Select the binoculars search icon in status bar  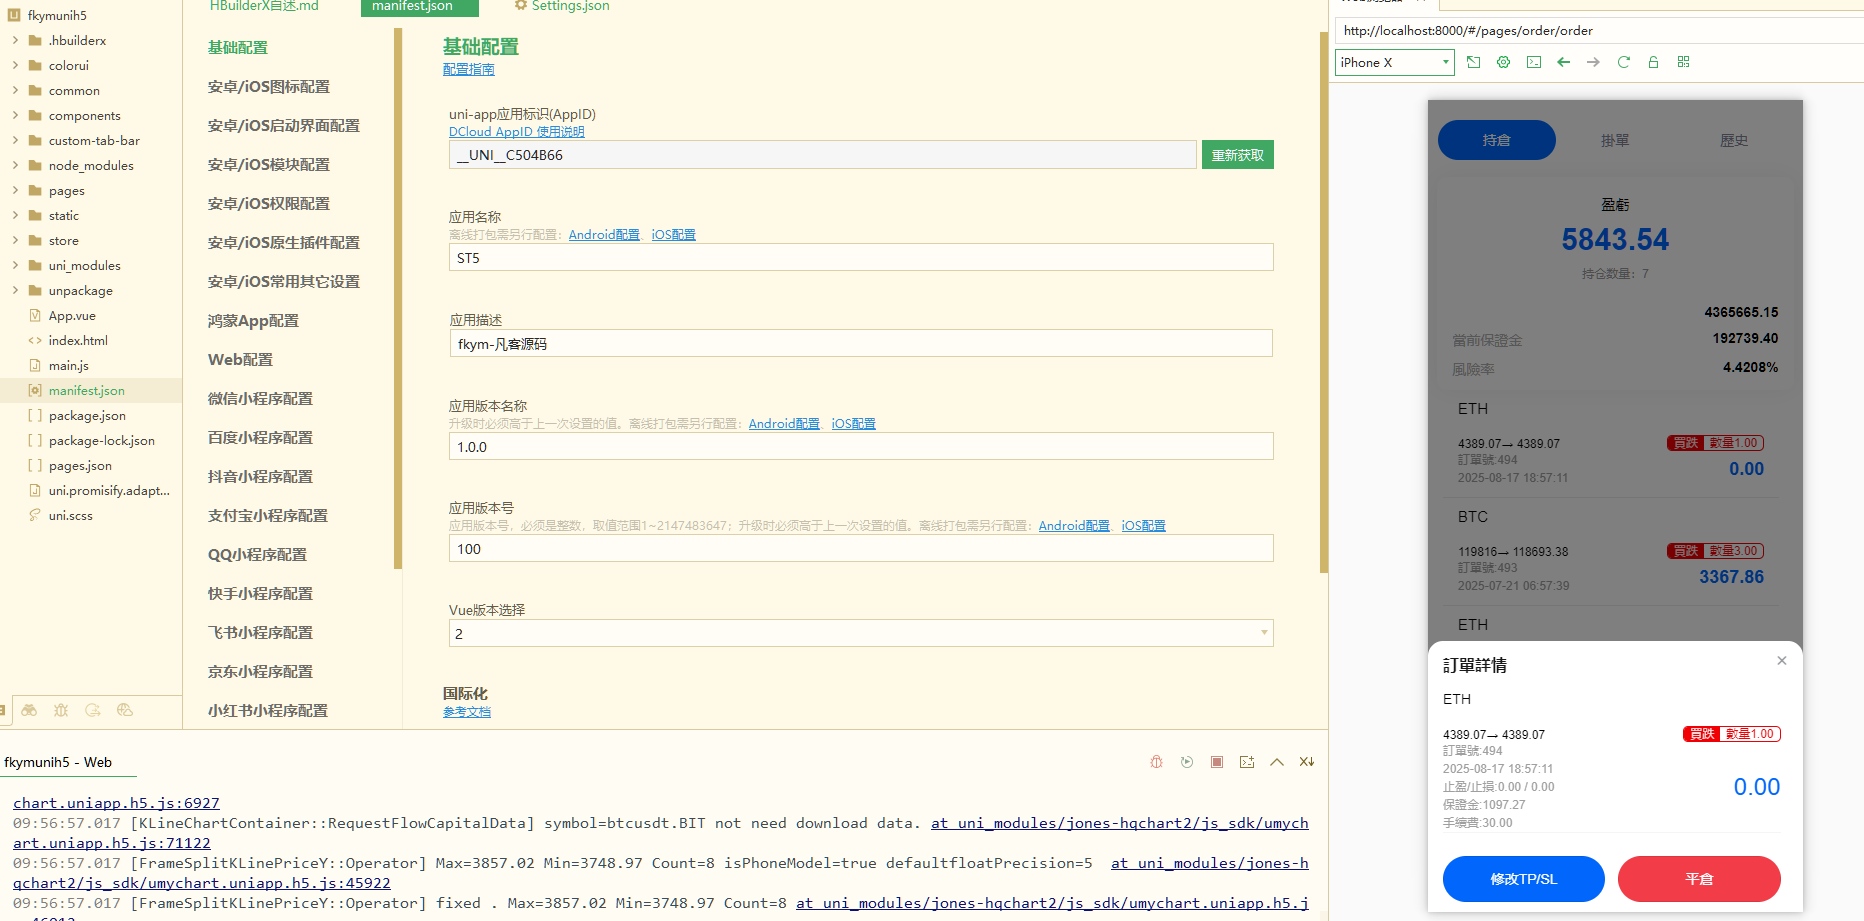click(x=29, y=710)
